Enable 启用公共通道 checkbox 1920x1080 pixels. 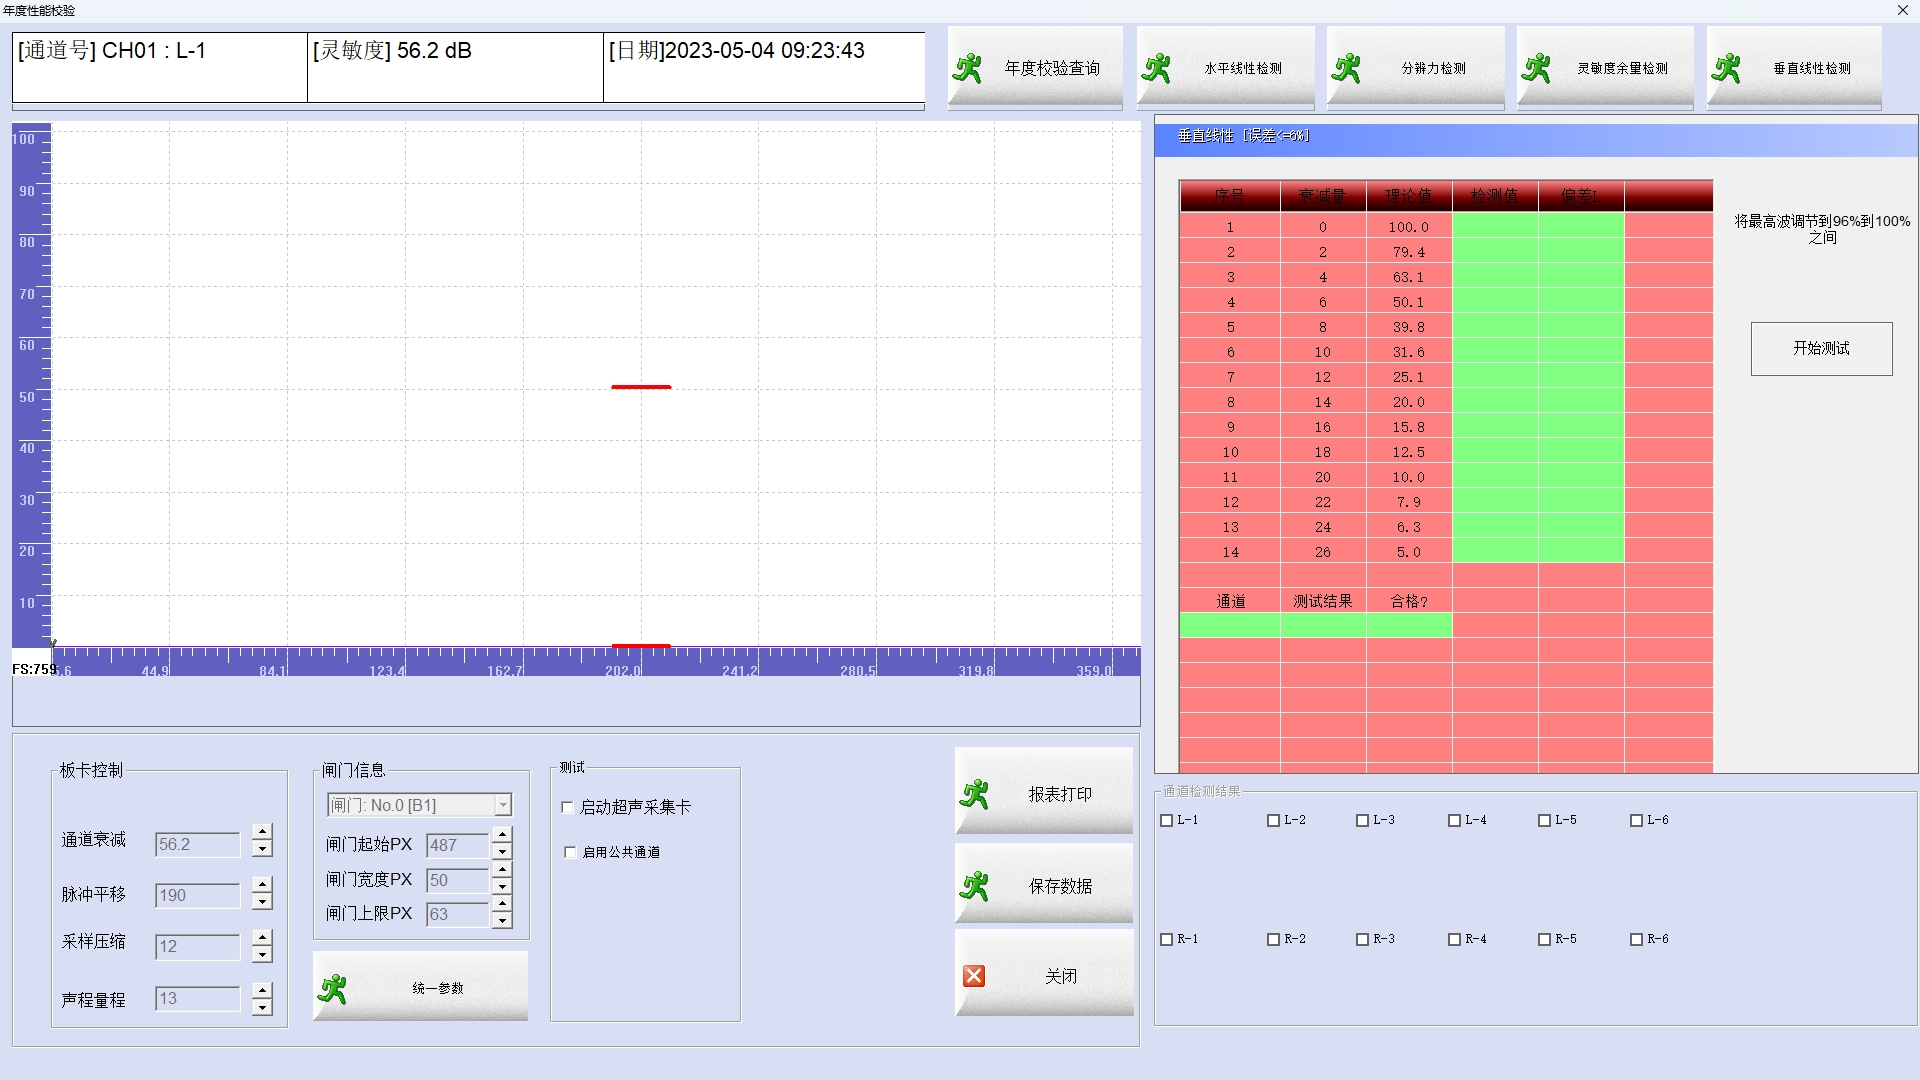click(x=570, y=852)
